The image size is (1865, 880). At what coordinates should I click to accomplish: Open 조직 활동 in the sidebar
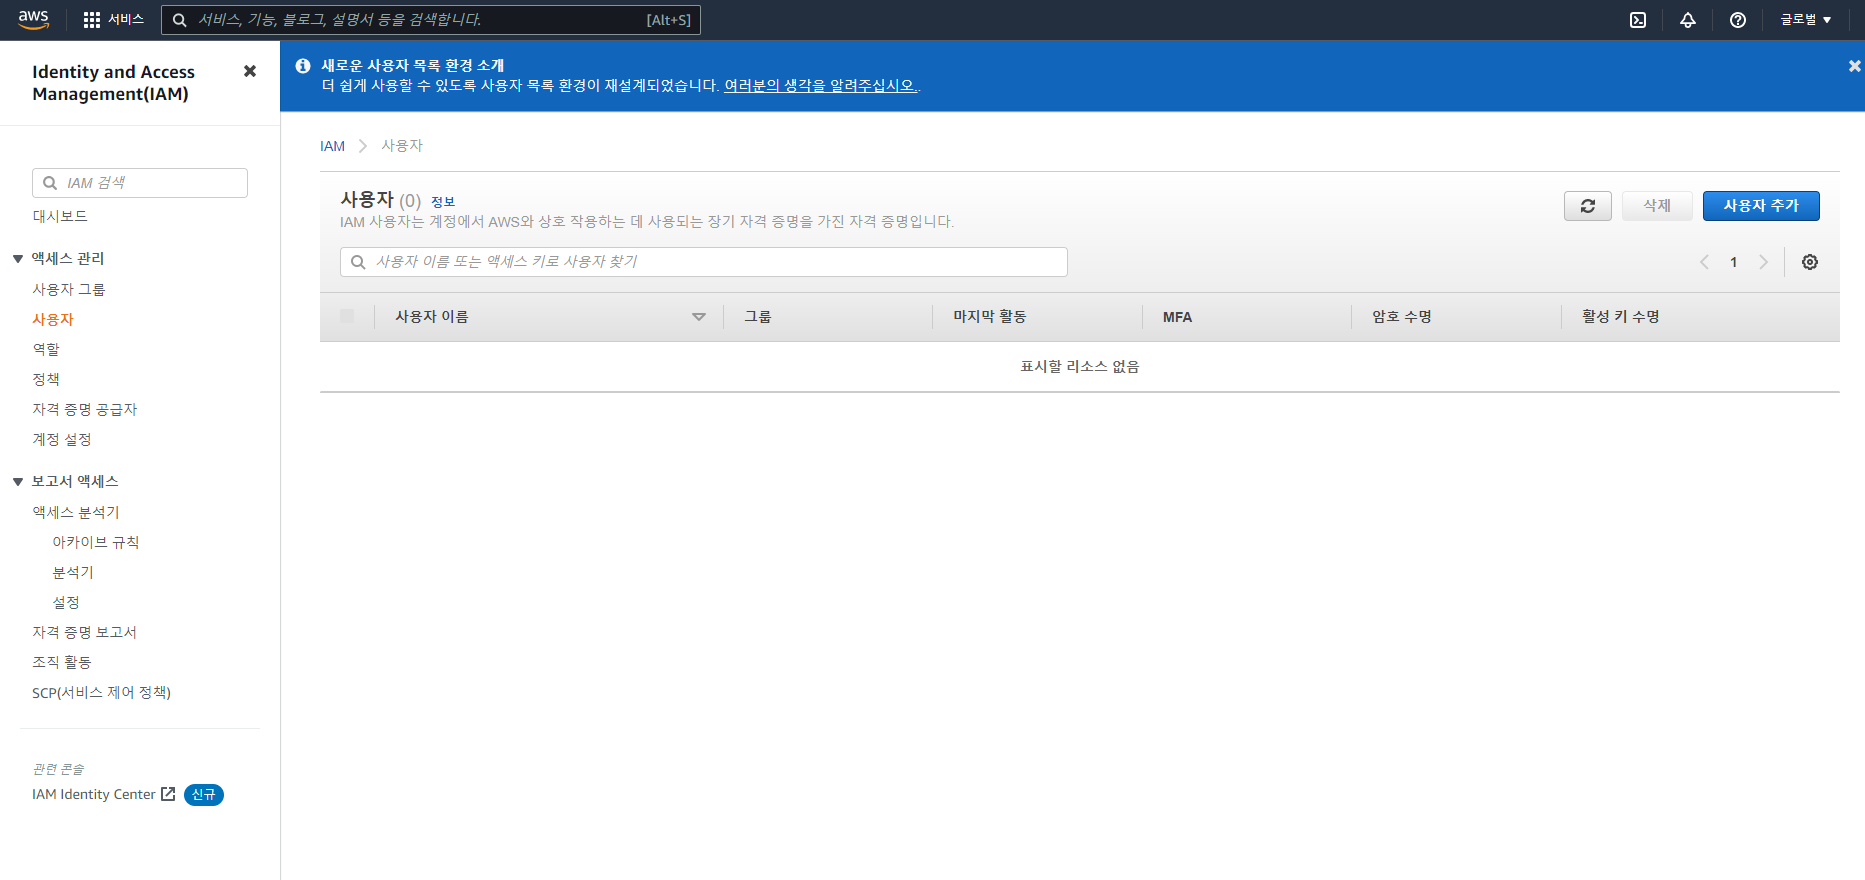[62, 662]
